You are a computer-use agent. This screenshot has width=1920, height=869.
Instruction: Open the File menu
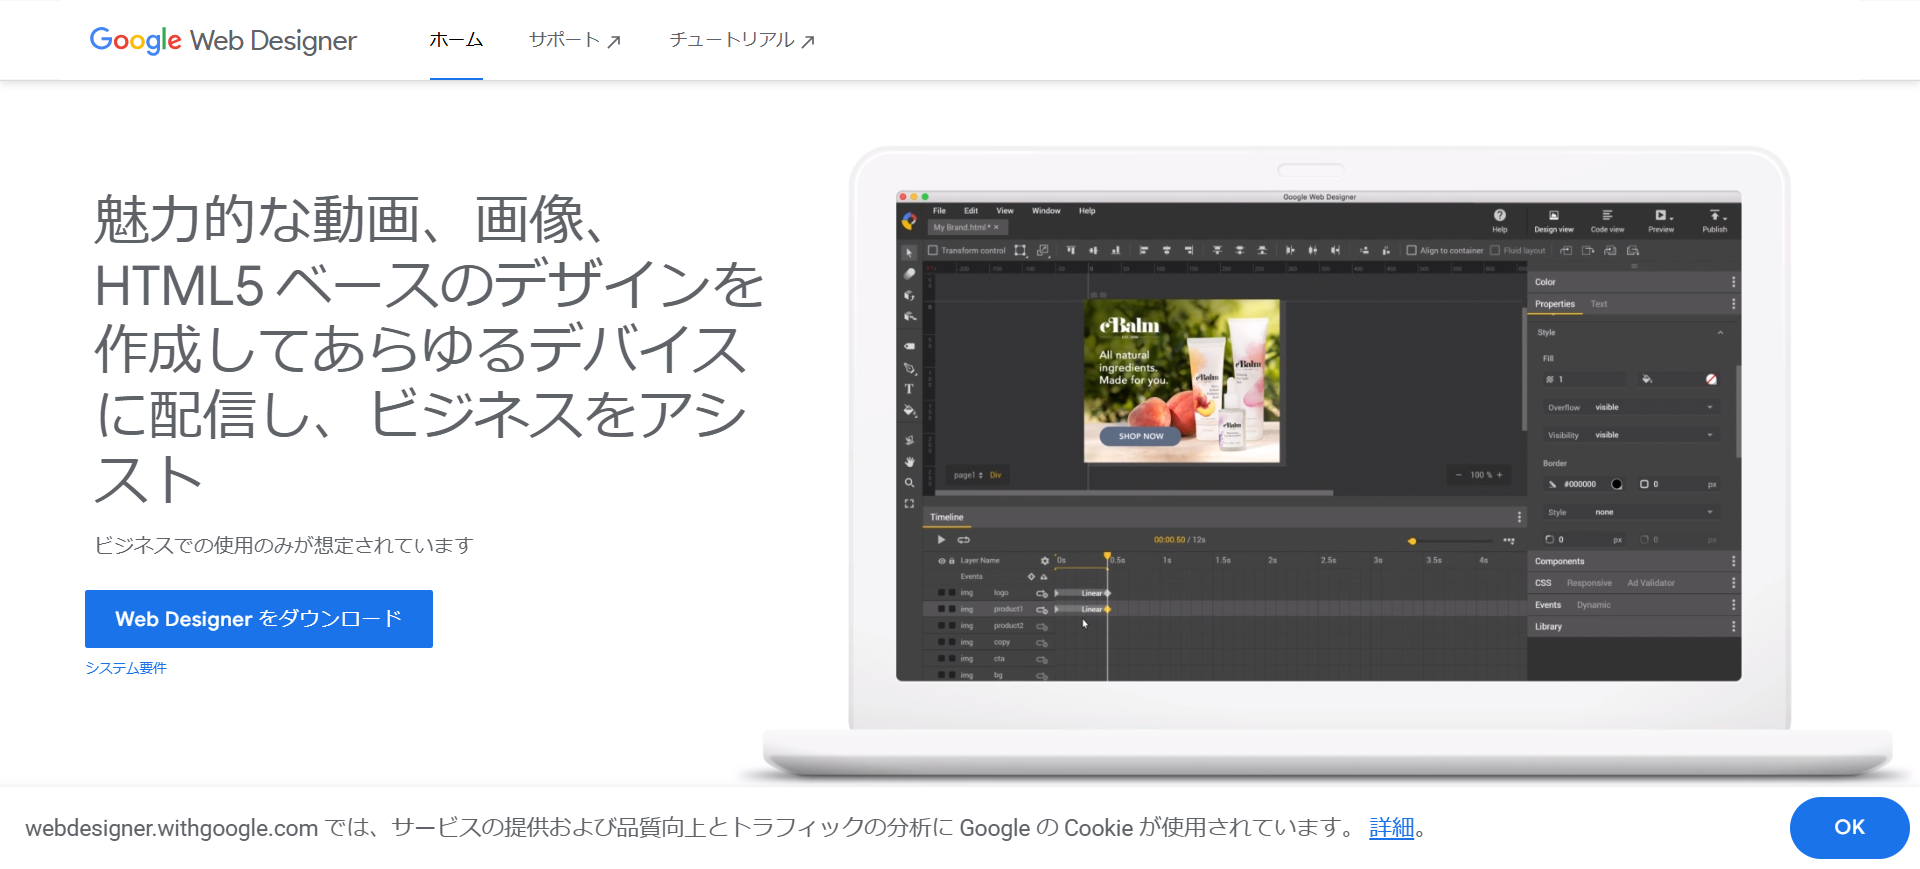click(939, 210)
